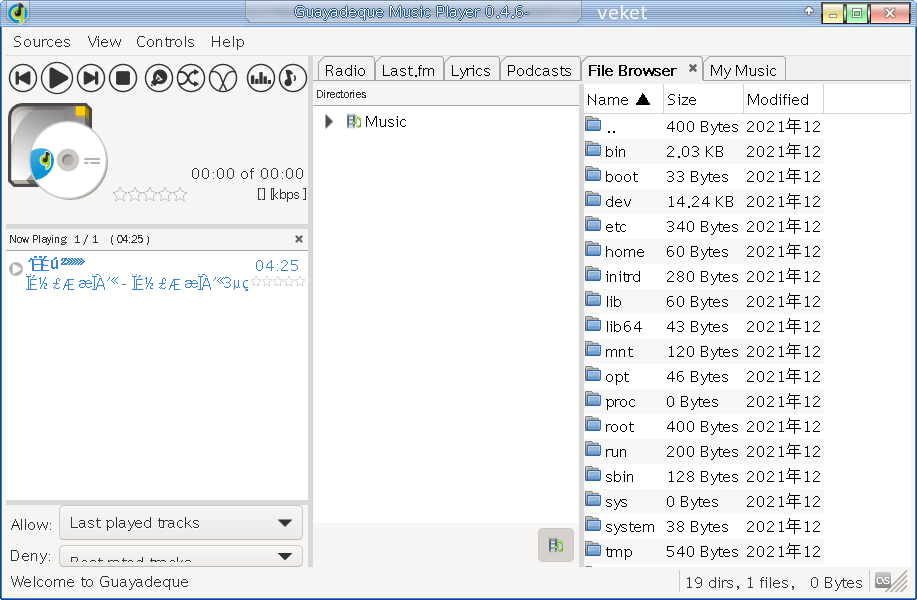Select the folder name 'run' in the file list

point(616,452)
